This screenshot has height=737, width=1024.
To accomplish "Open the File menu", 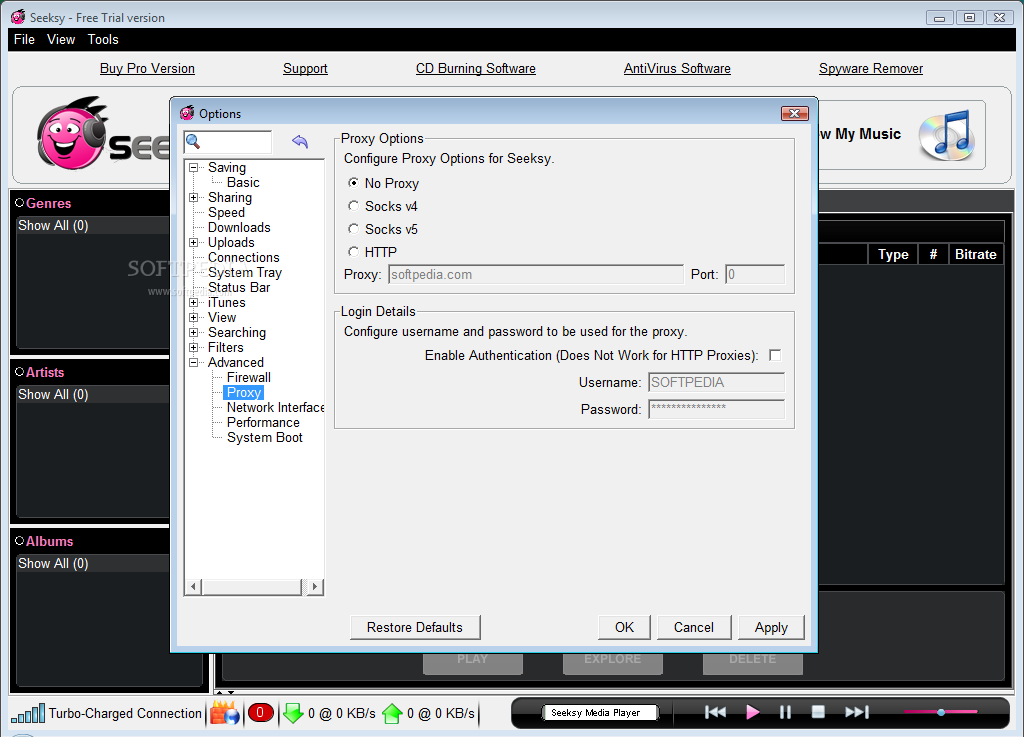I will pos(24,39).
